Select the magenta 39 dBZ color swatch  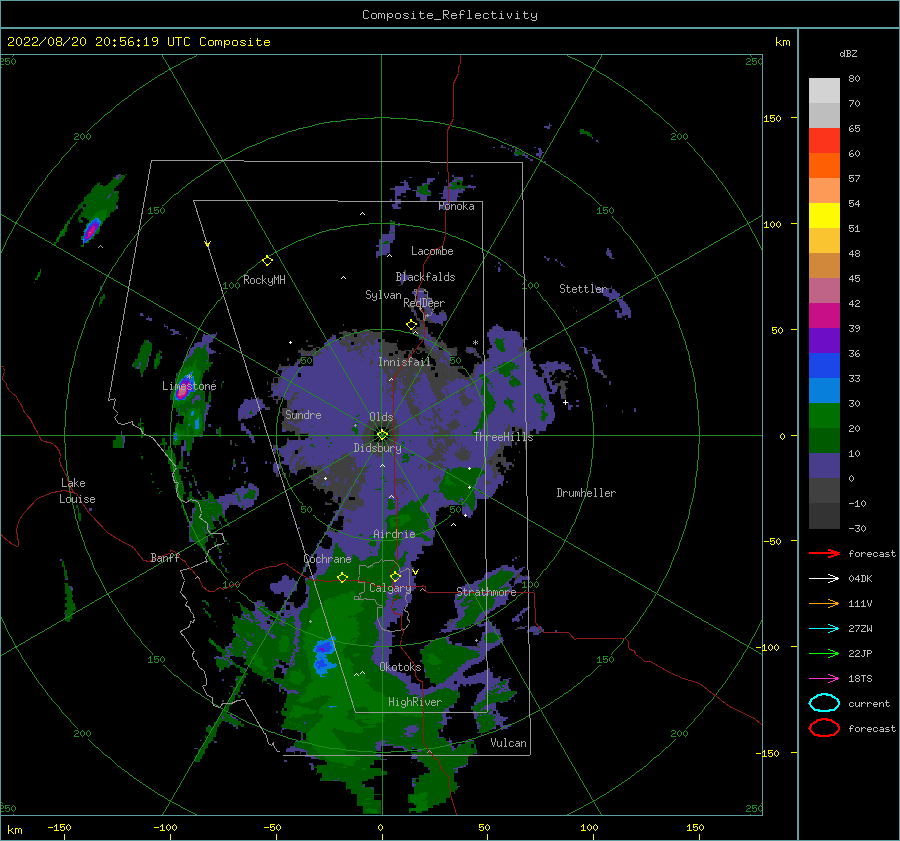pyautogui.click(x=824, y=315)
